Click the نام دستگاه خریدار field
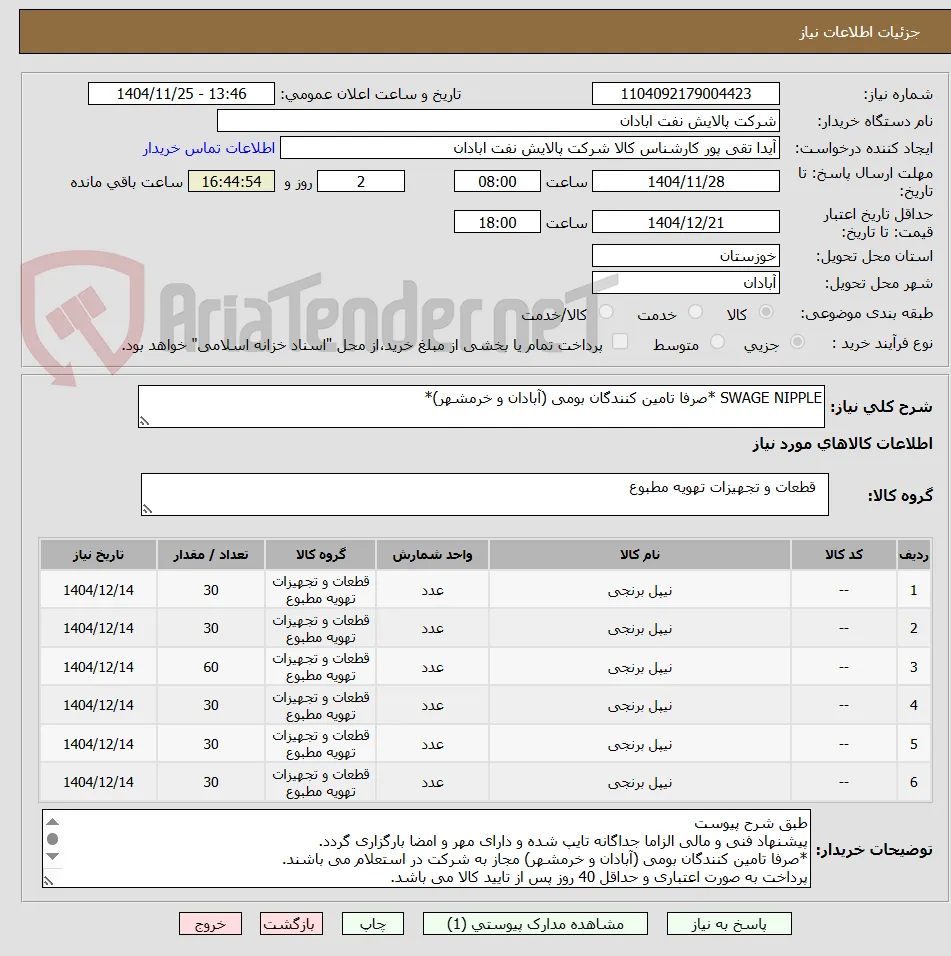The width and height of the screenshot is (951, 956). (x=498, y=121)
